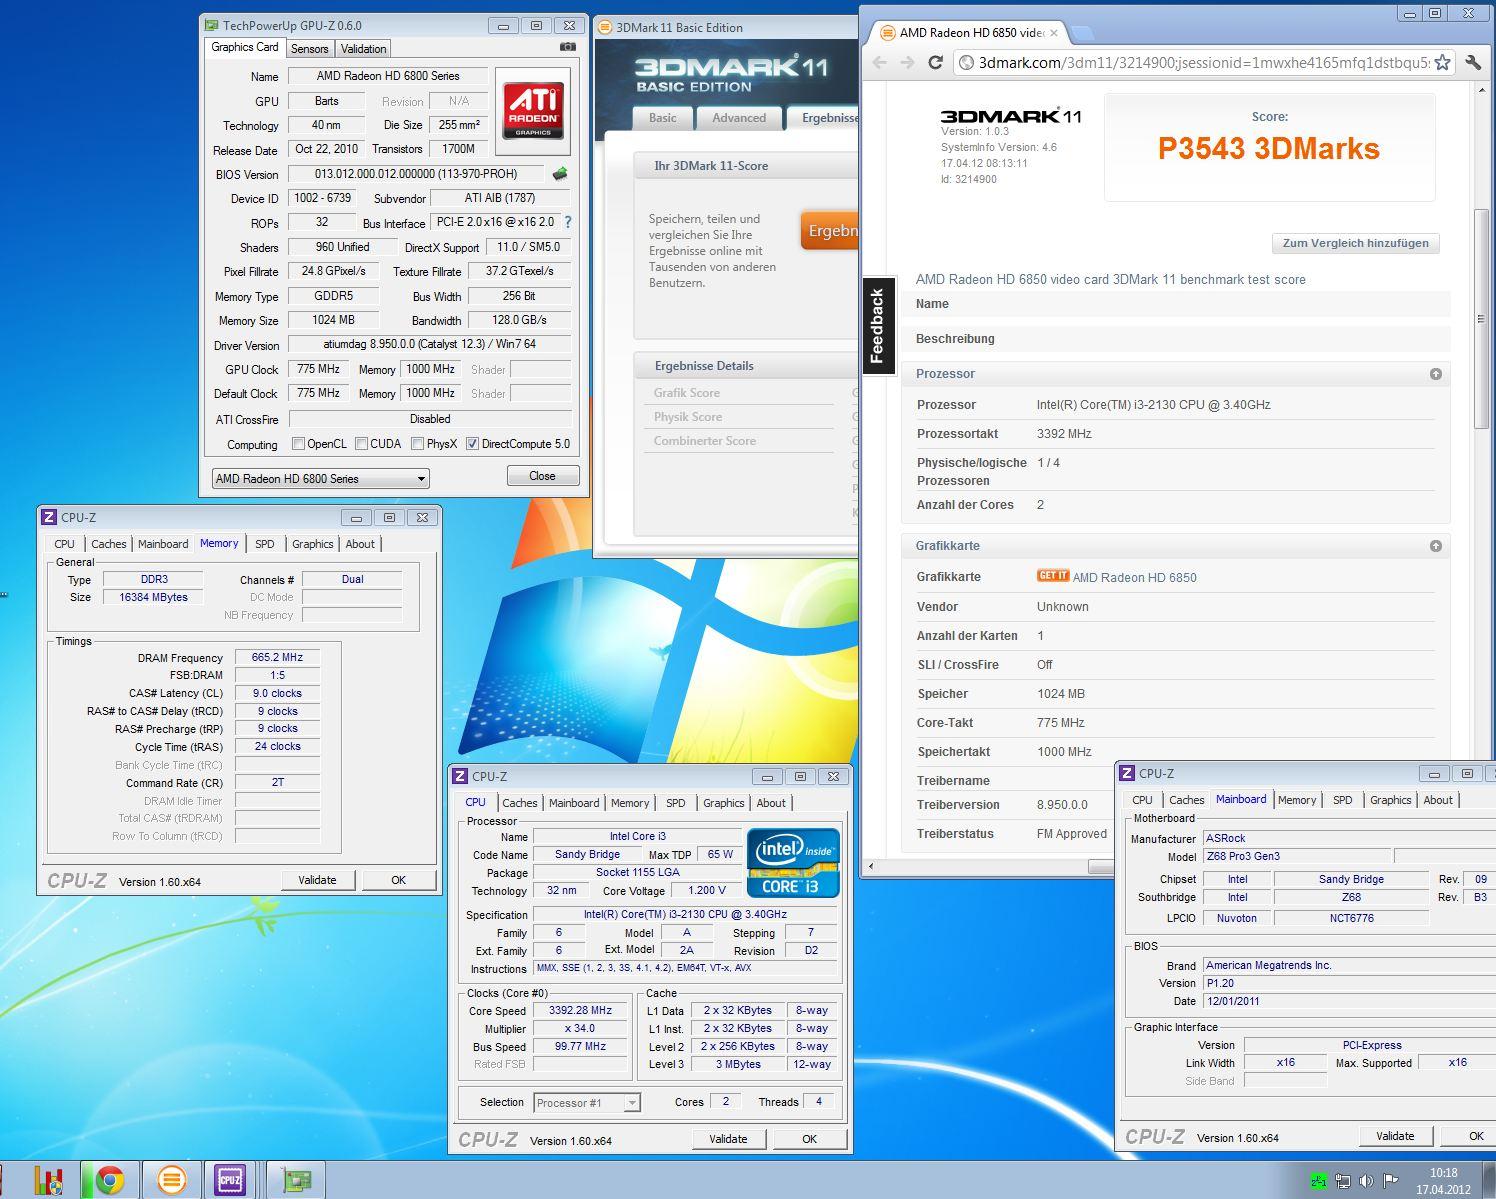Viewport: 1496px width, 1199px height.
Task: Close the AMD Radeon HD 6850 browser tab
Action: [1053, 32]
